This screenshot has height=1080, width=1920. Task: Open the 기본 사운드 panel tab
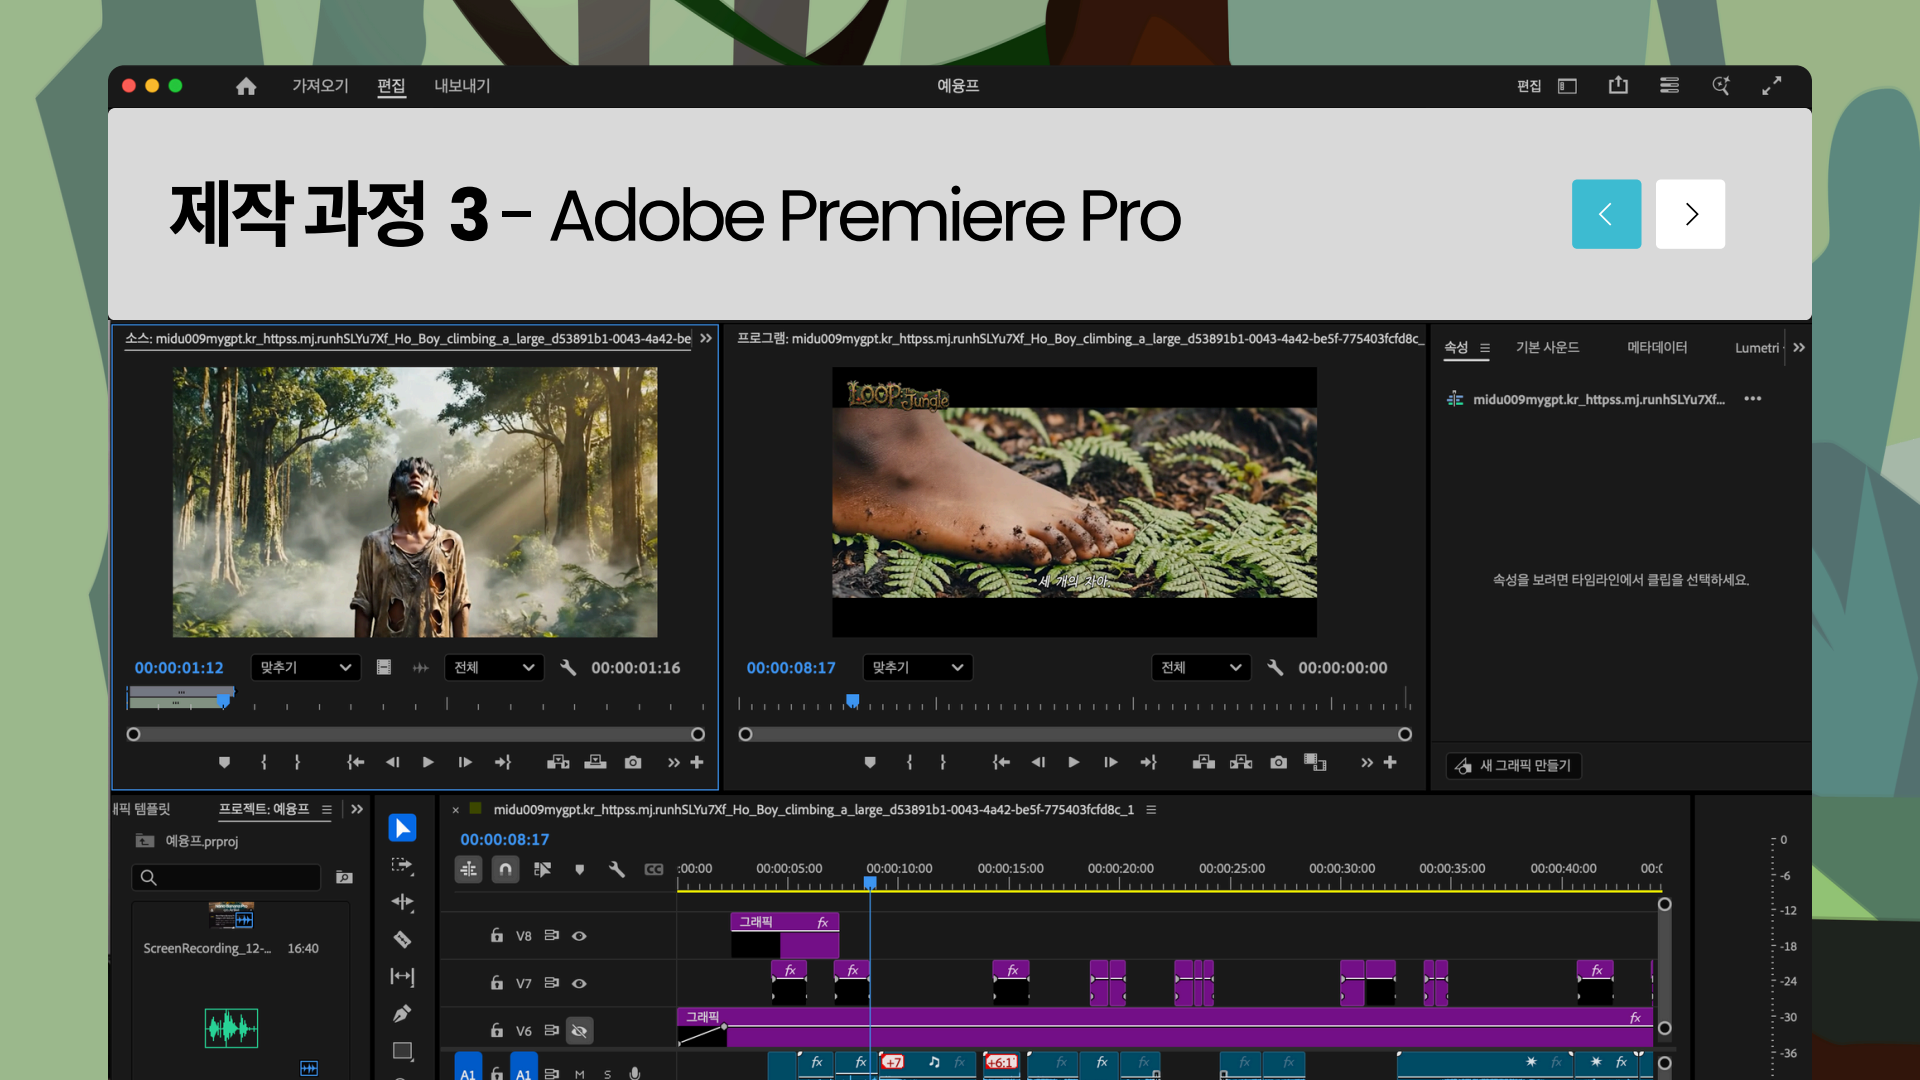pyautogui.click(x=1547, y=347)
